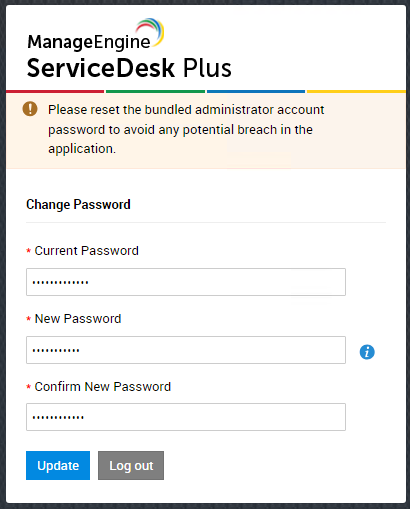Click the red asterisk beside New Password
Image resolution: width=410 pixels, height=509 pixels.
pyautogui.click(x=29, y=319)
